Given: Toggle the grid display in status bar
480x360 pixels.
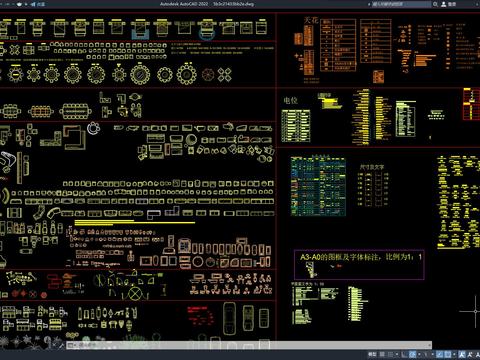Looking at the screenshot, I should (382, 354).
